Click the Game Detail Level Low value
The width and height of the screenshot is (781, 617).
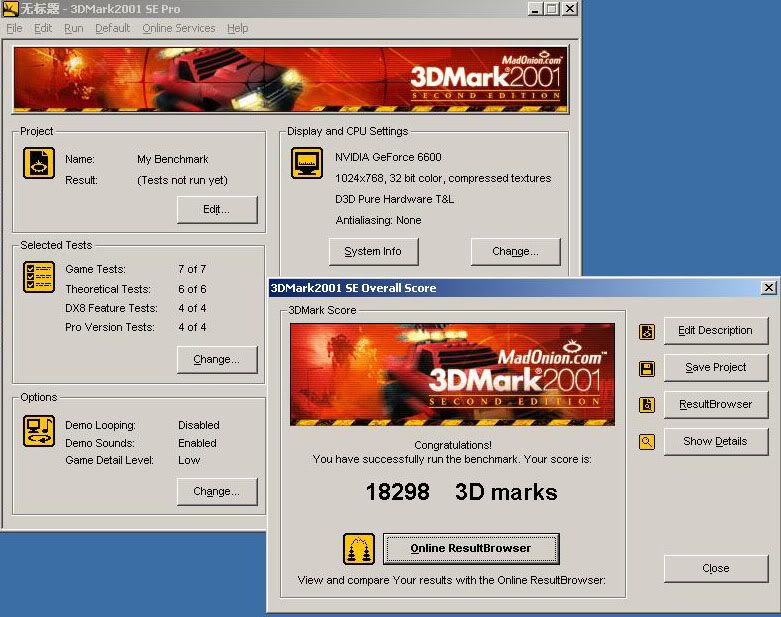tap(189, 460)
